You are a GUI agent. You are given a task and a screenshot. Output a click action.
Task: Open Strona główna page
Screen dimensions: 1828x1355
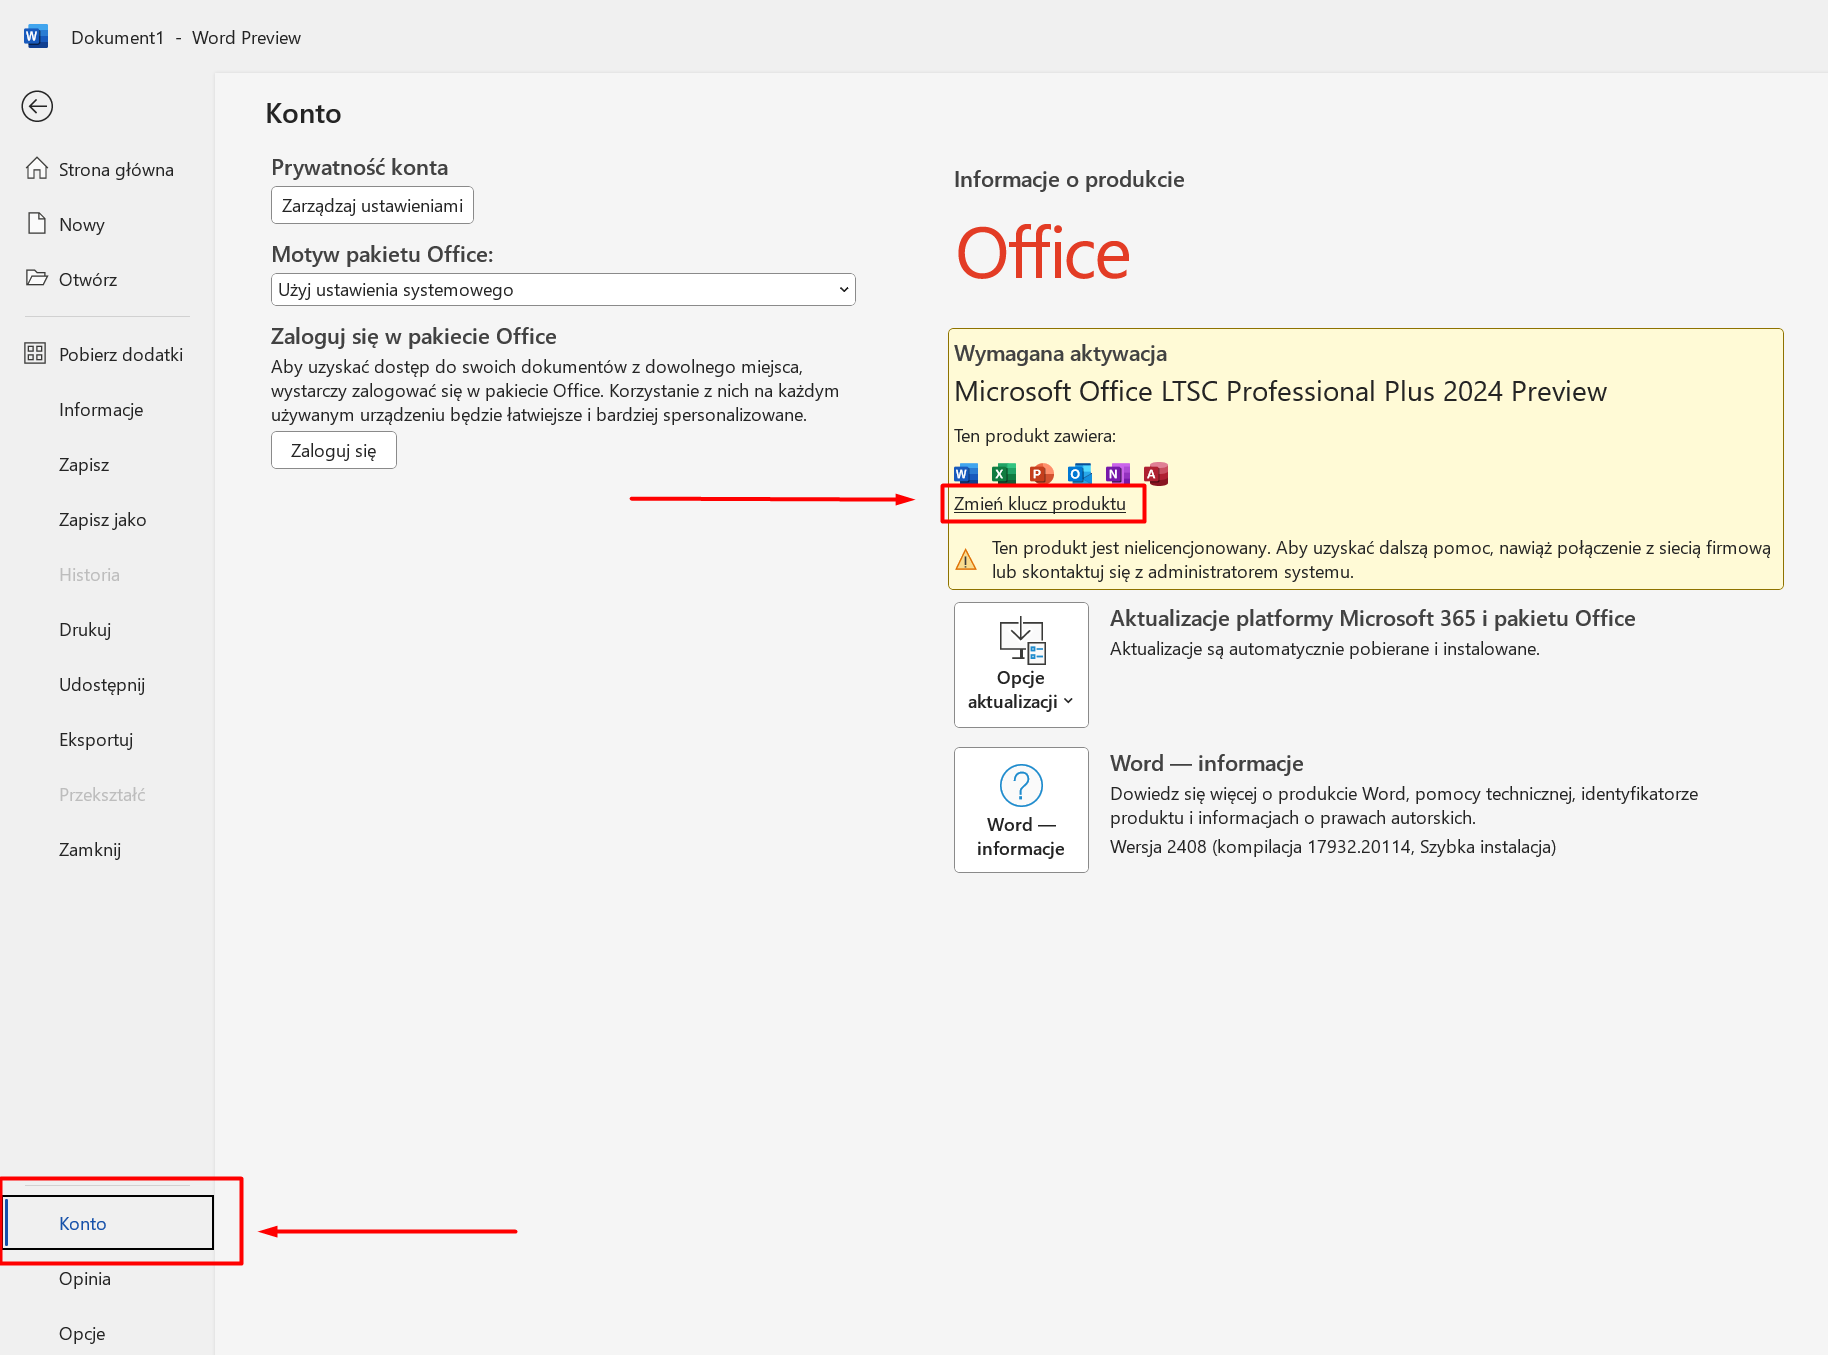tap(107, 169)
